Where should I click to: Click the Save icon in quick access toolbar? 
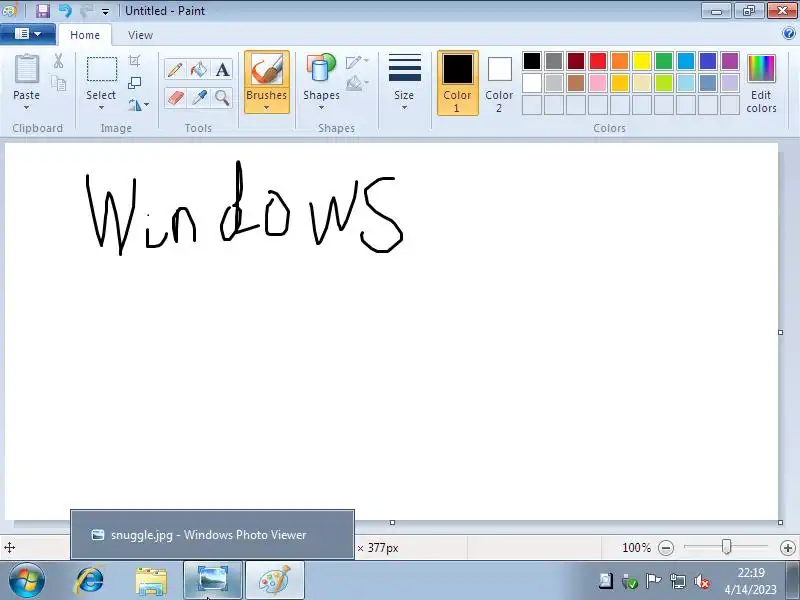click(42, 11)
